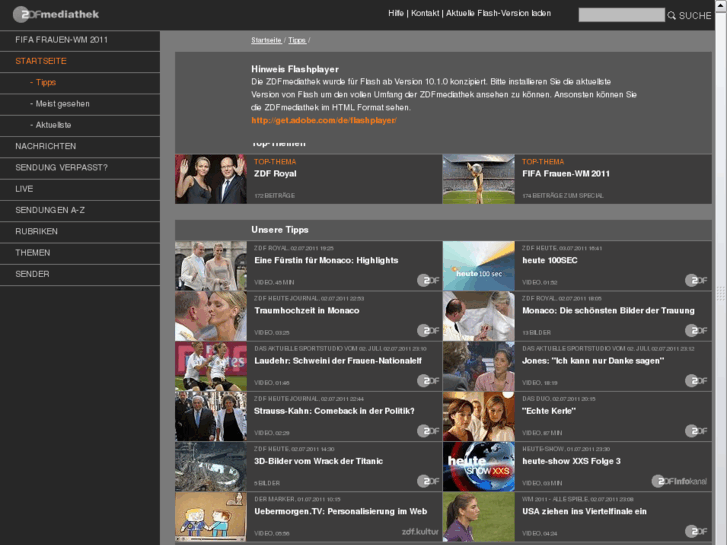Open the ZDF Royal top theme title

[x=275, y=174]
